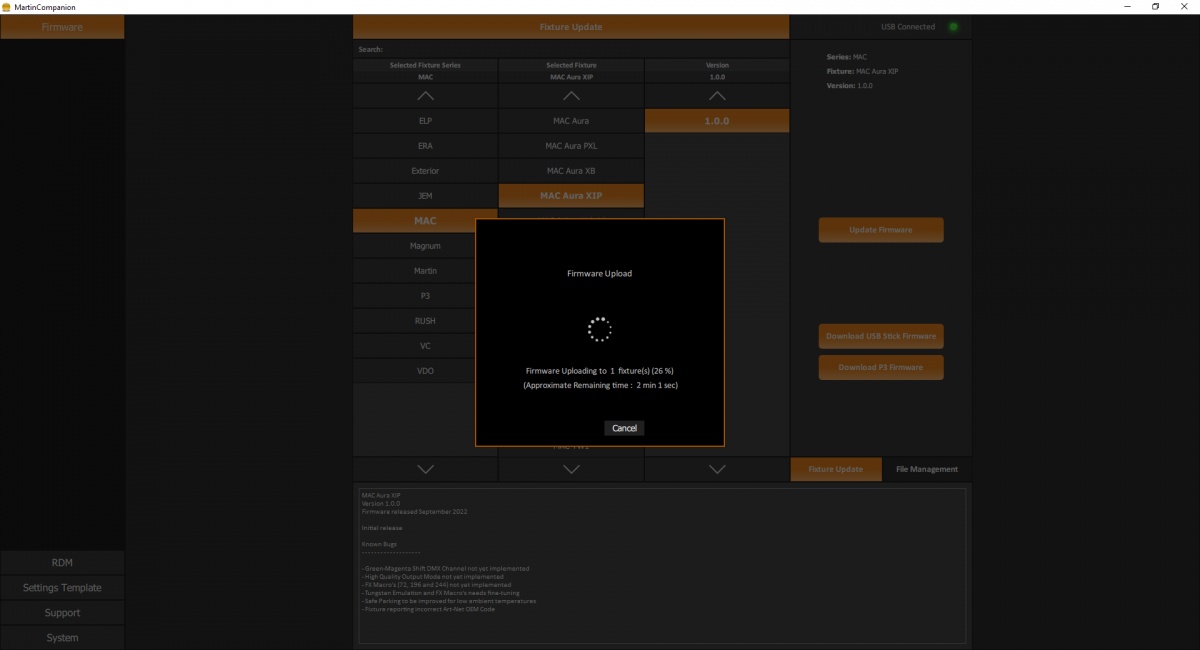Click the 'Green-Magenta Shift DMX Channel' bug line

446,568
